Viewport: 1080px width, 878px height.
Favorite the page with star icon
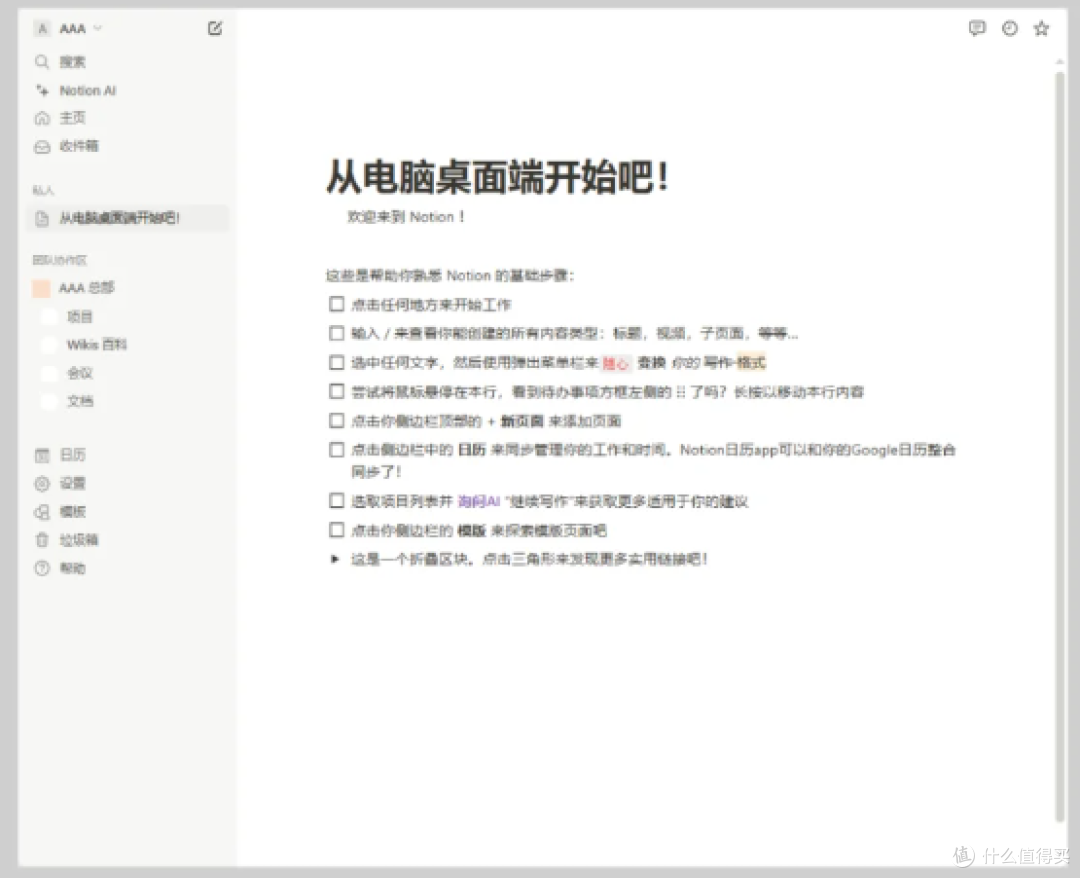coord(1041,28)
